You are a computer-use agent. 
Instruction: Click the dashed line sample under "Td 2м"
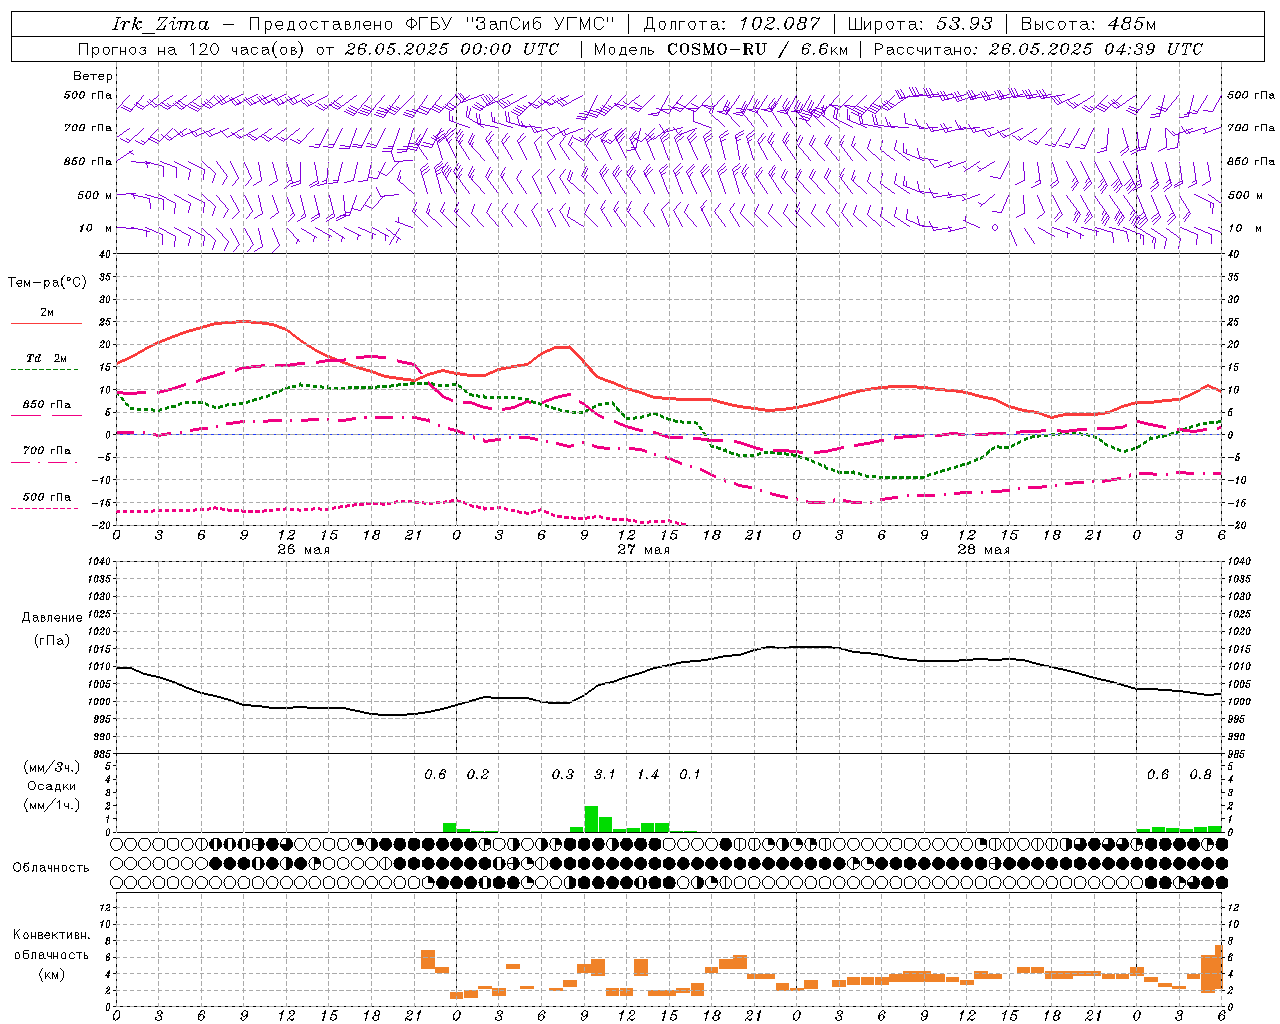[x=44, y=370]
